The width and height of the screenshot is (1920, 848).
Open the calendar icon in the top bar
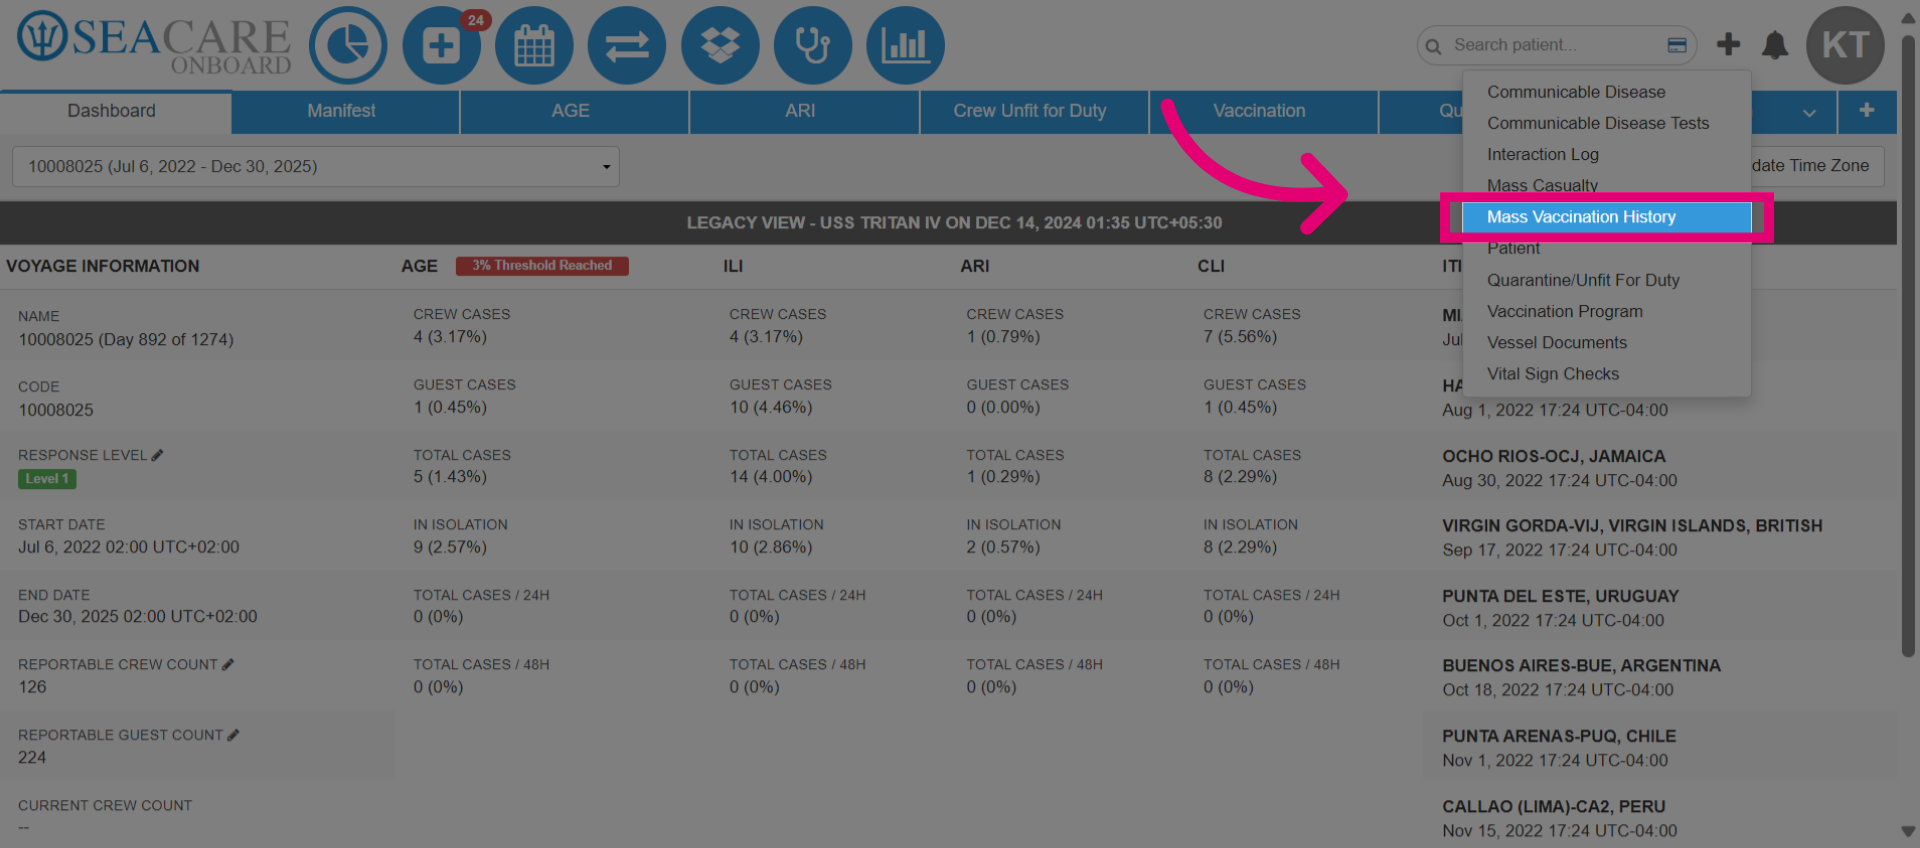pos(534,45)
